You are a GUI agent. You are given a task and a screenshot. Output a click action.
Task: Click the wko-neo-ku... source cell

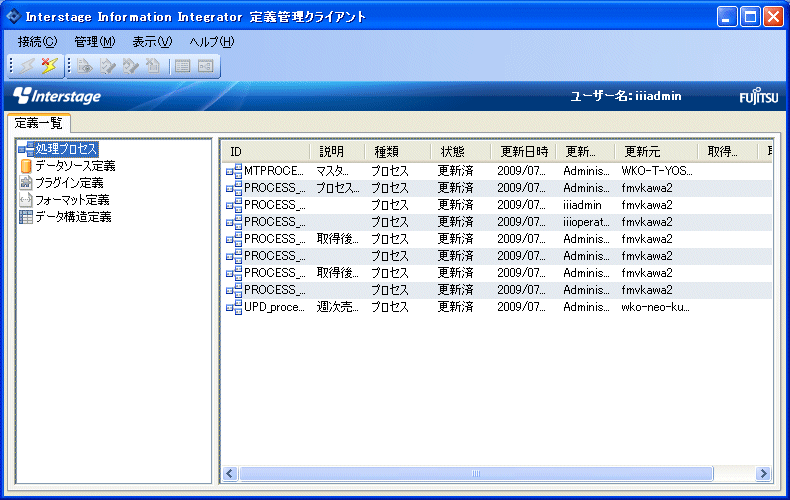tap(655, 307)
